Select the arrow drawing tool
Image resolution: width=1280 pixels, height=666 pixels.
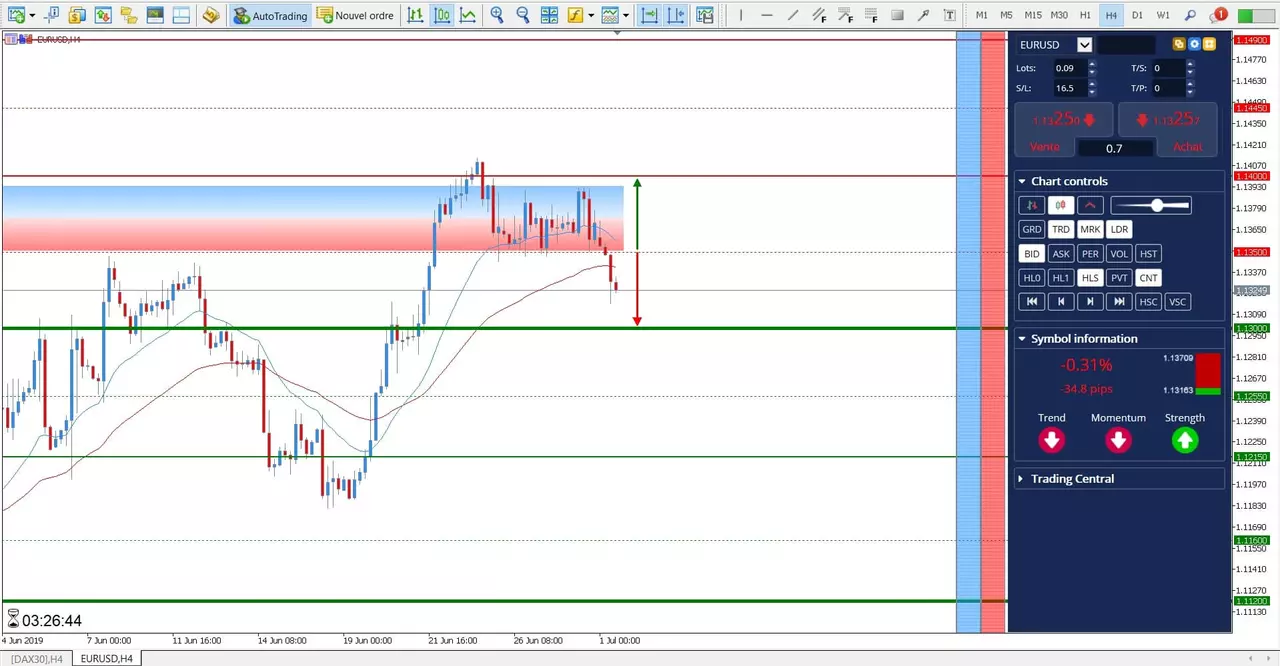923,15
